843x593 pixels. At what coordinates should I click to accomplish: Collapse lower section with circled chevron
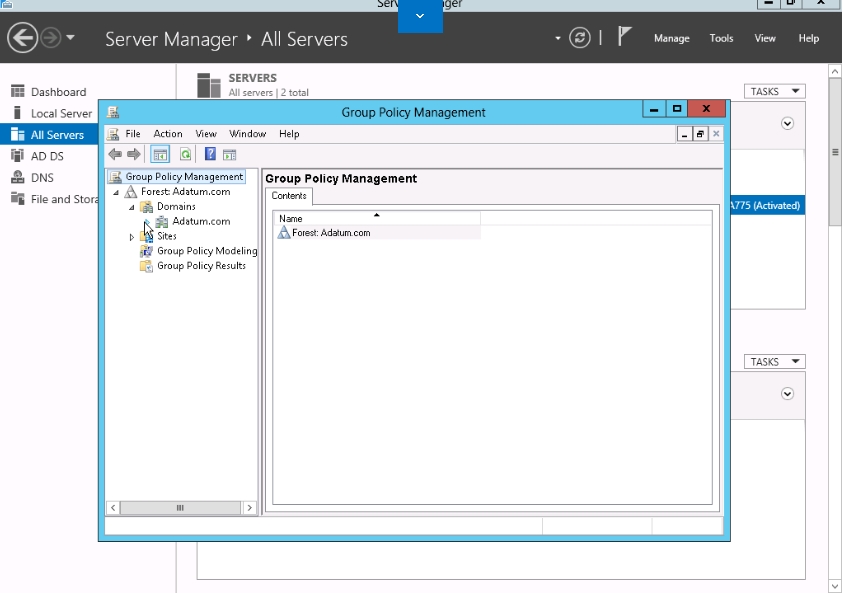[x=787, y=394]
